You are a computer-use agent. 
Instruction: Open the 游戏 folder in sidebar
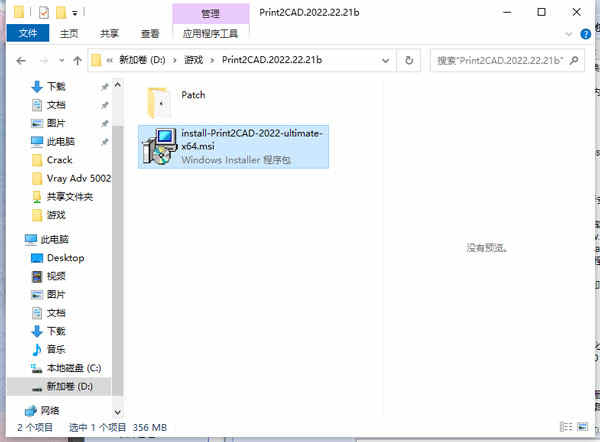tap(57, 215)
